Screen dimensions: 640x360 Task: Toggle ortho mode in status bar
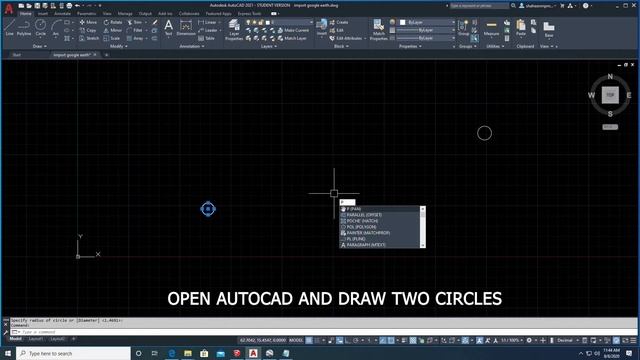coord(348,340)
